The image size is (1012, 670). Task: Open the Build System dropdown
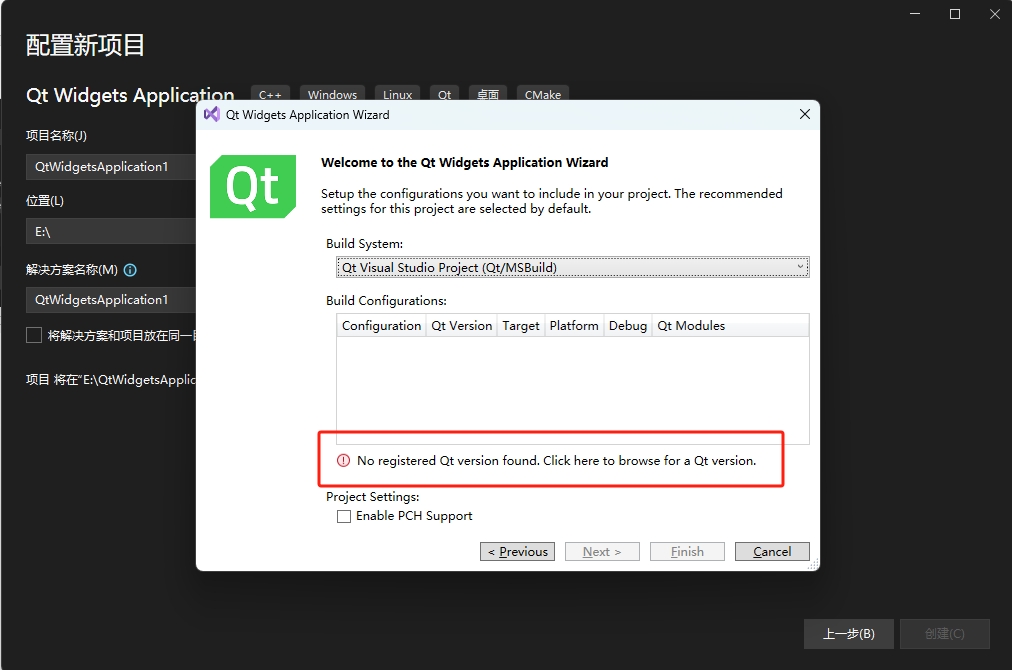tap(572, 267)
